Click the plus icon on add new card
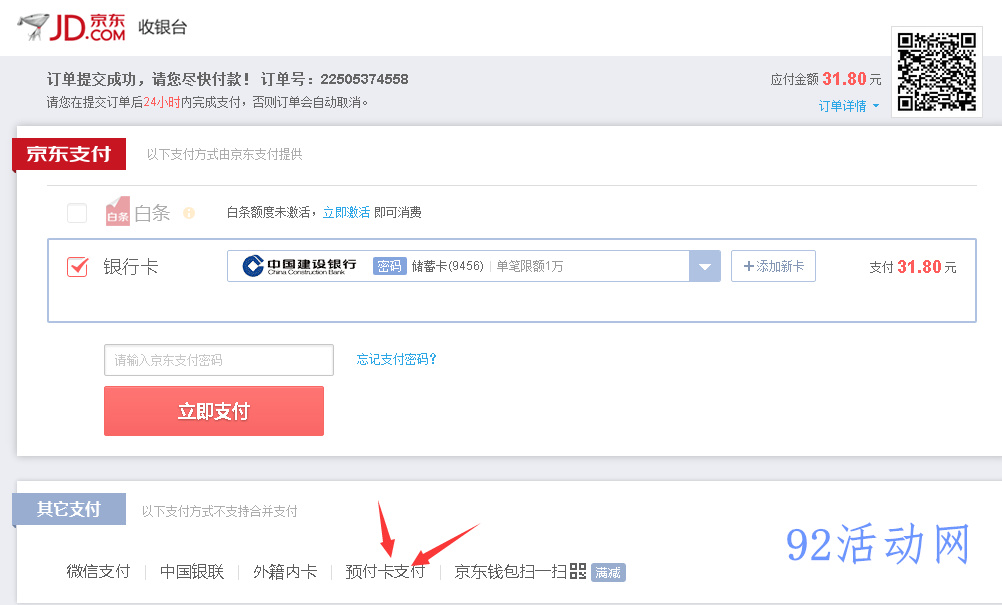Viewport: 1002px width, 605px height. point(748,266)
